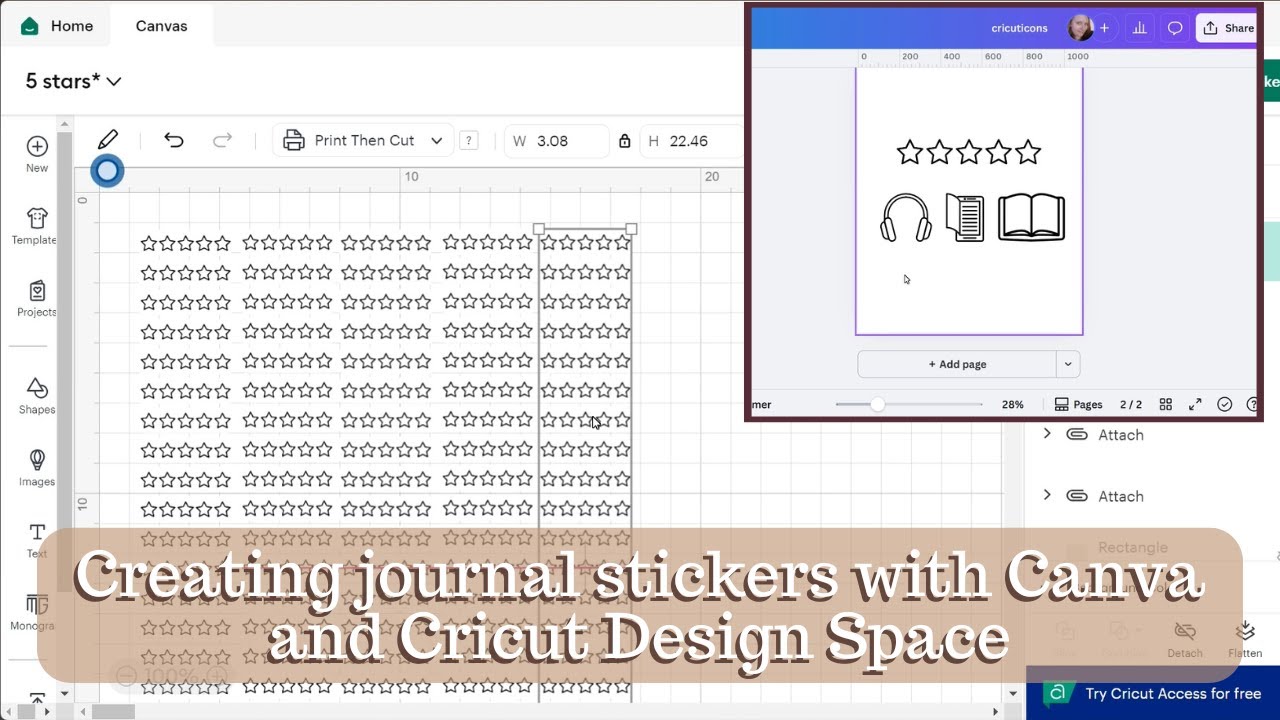
Task: Click the Canva zoom slider handle
Action: tap(877, 404)
